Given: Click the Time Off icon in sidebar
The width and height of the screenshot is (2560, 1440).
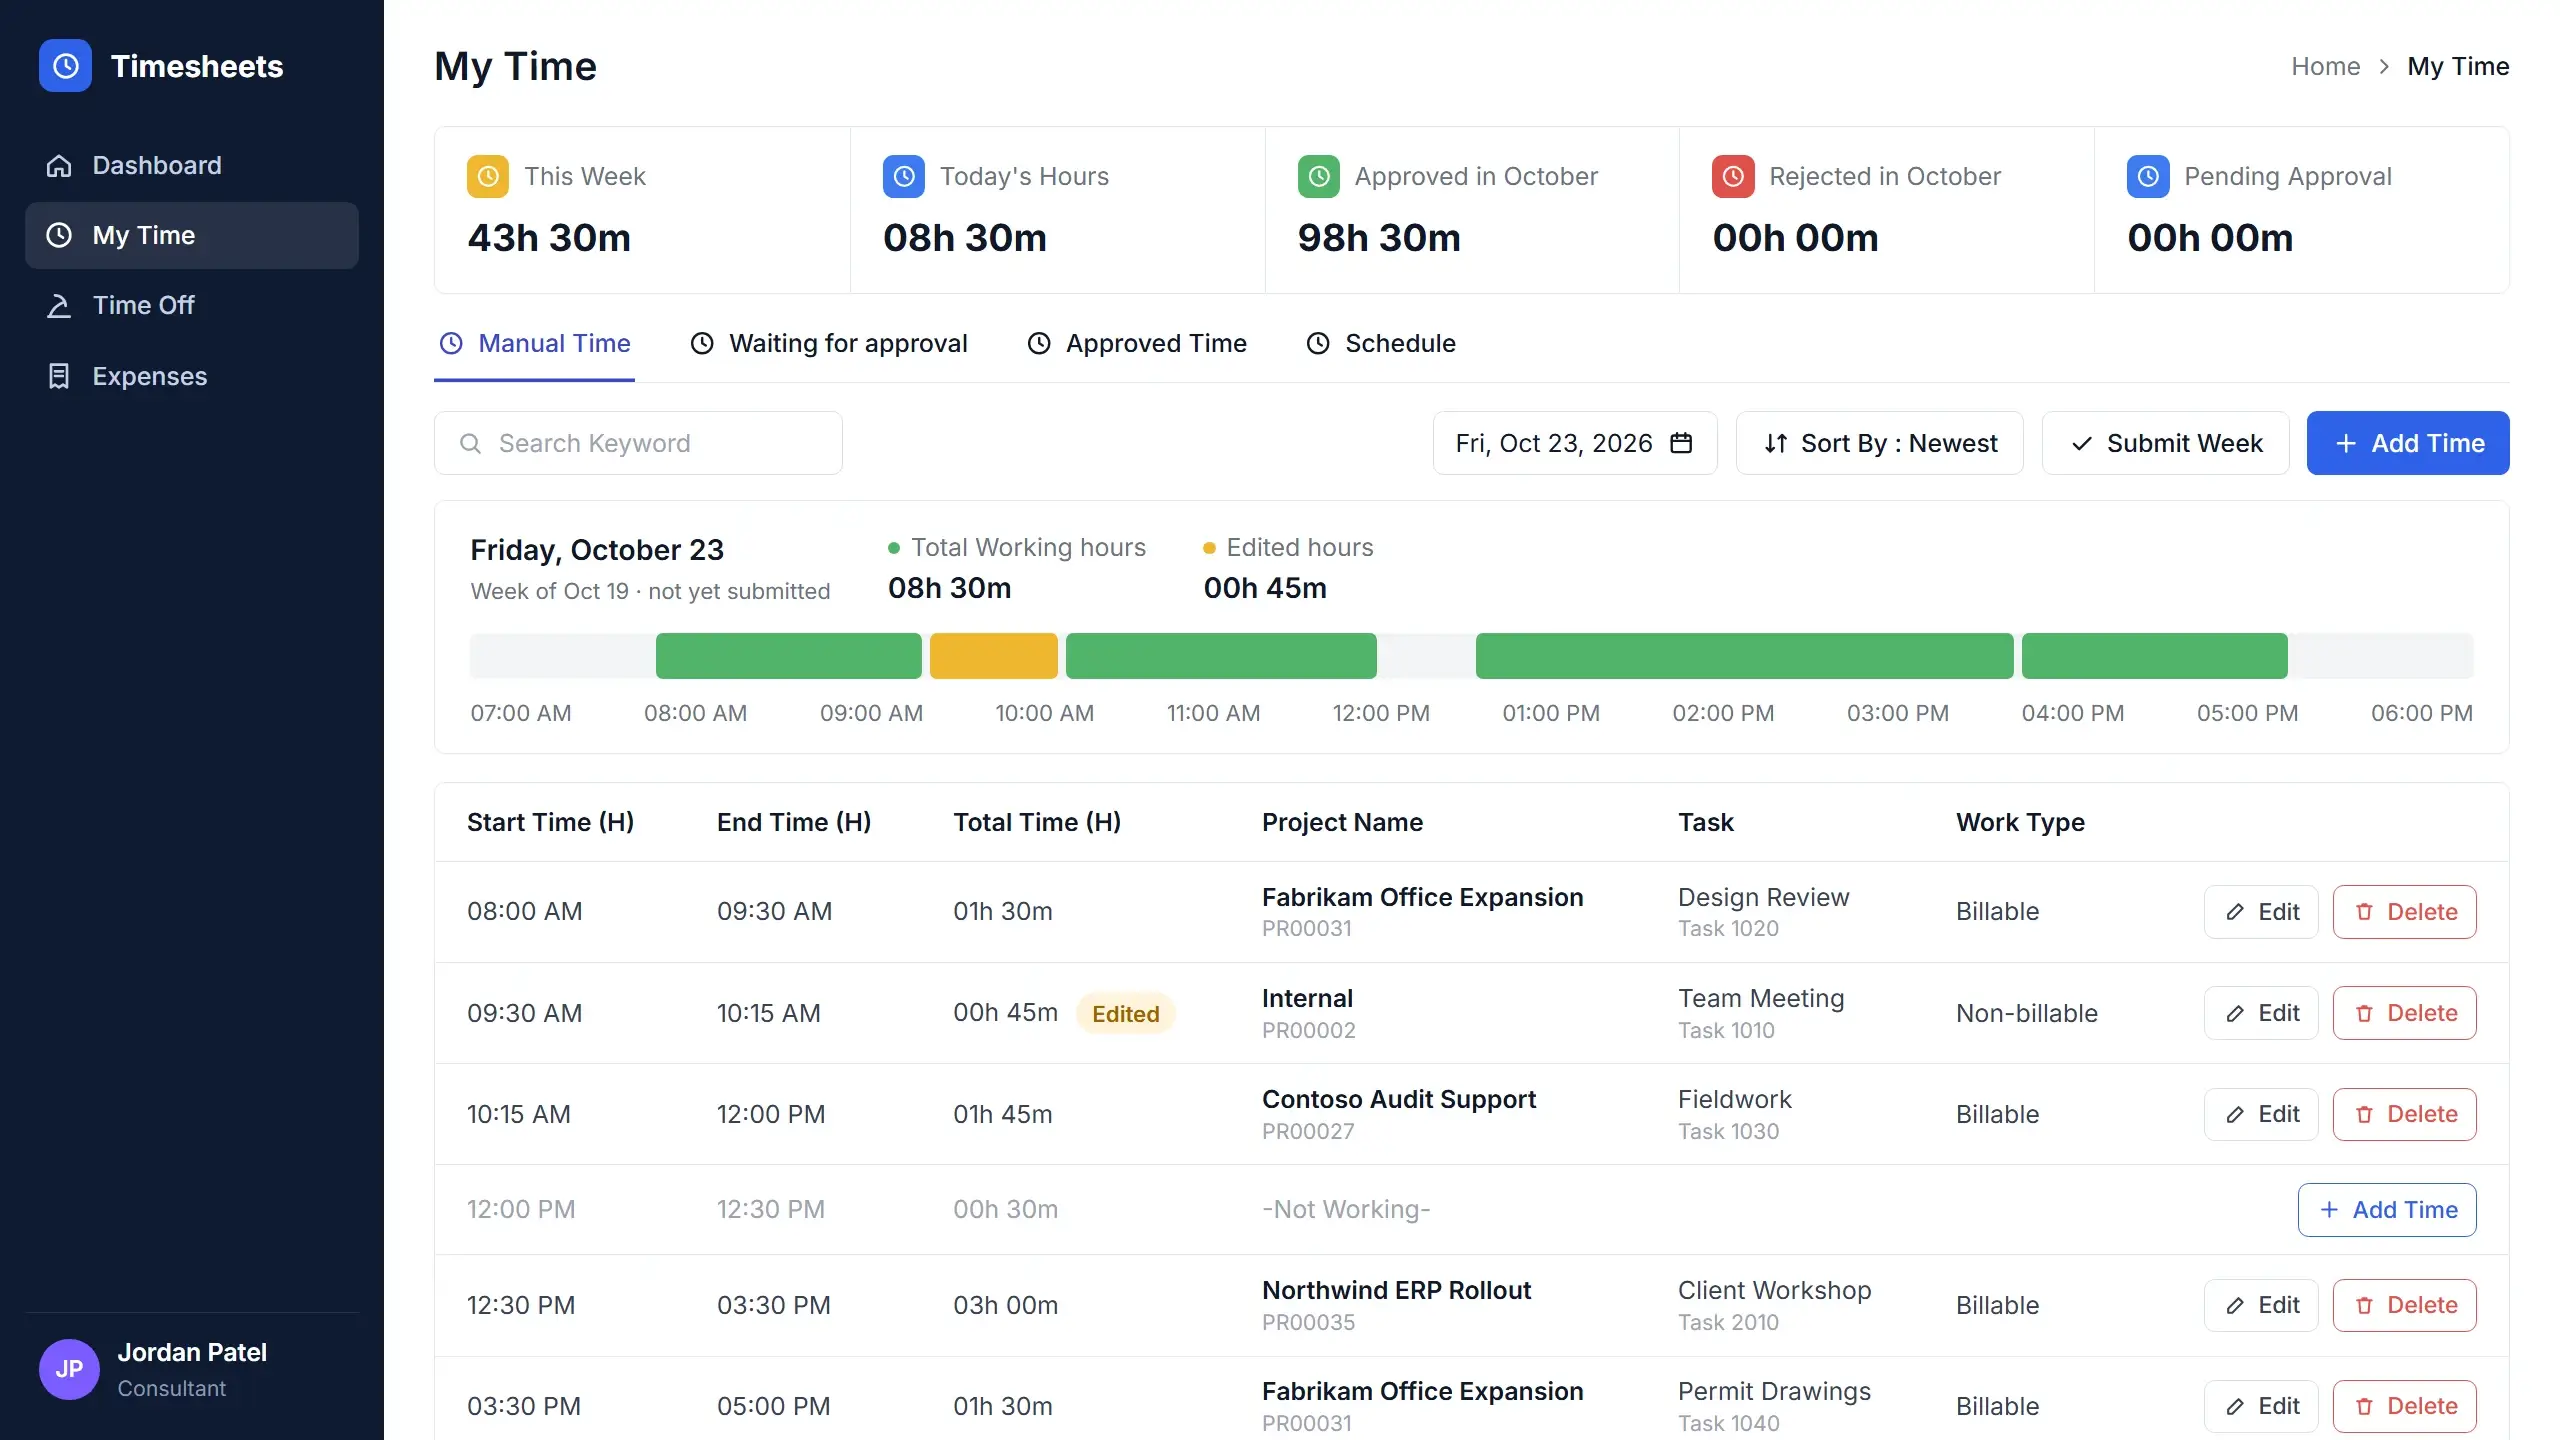Looking at the screenshot, I should [x=59, y=306].
